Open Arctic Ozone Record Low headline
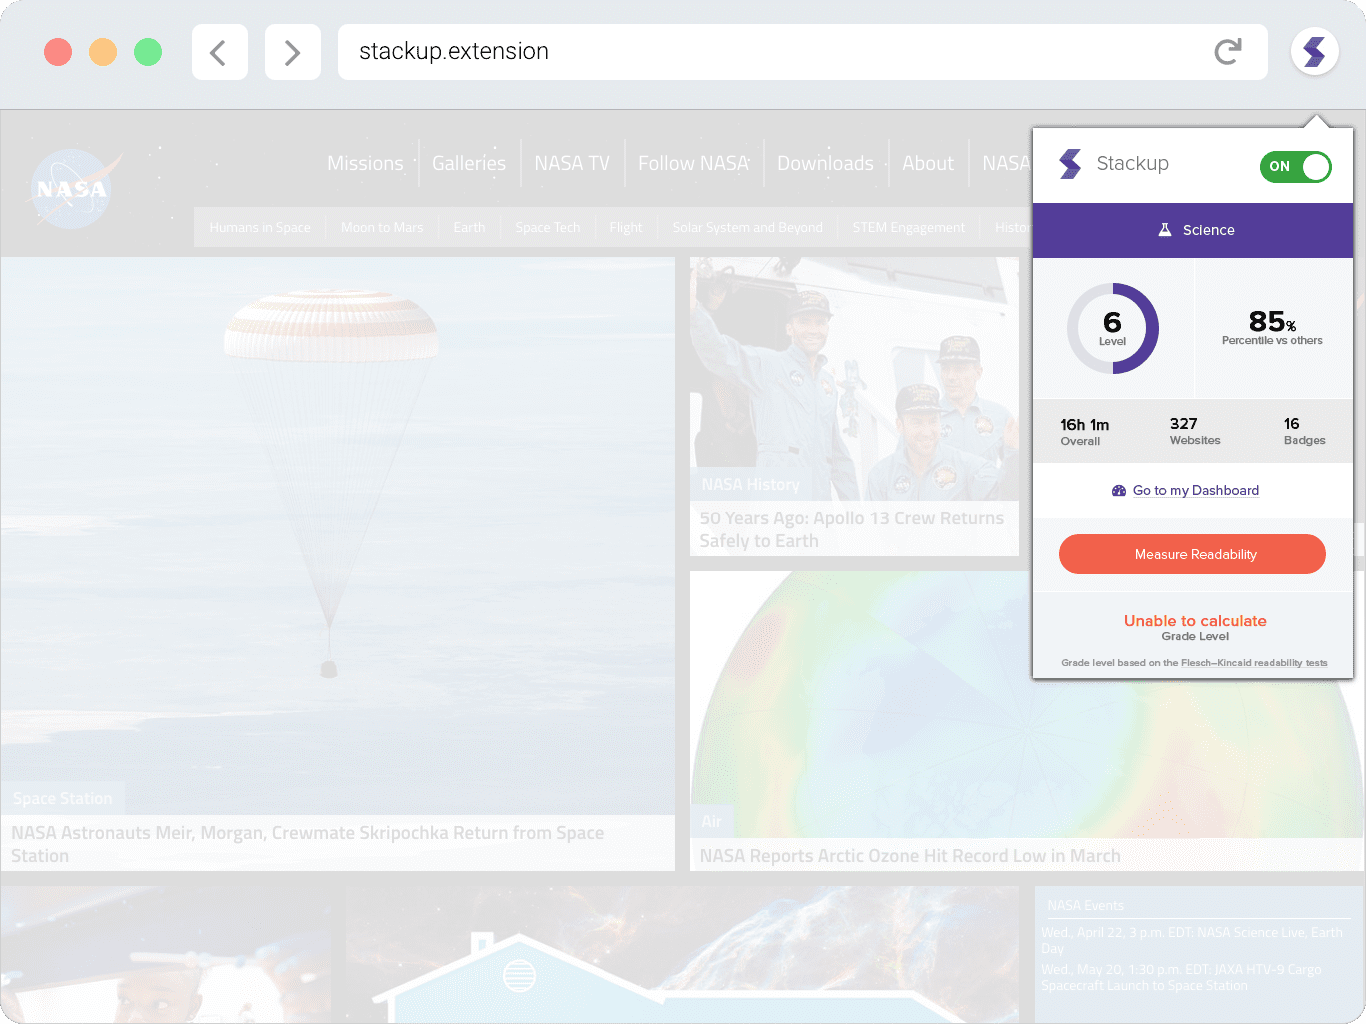Image resolution: width=1366 pixels, height=1024 pixels. point(910,856)
